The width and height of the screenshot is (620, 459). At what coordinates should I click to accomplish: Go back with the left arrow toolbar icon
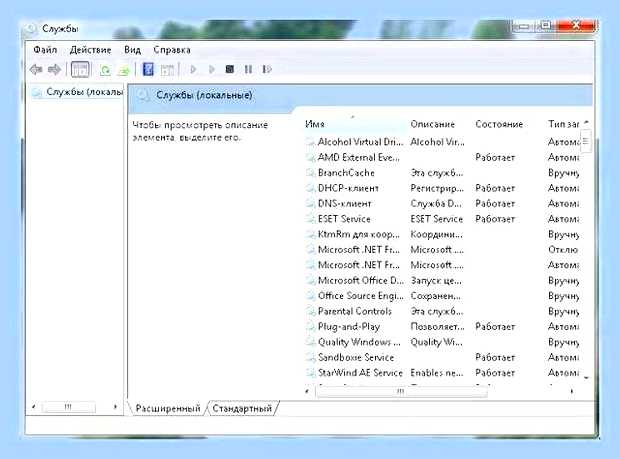pyautogui.click(x=36, y=70)
